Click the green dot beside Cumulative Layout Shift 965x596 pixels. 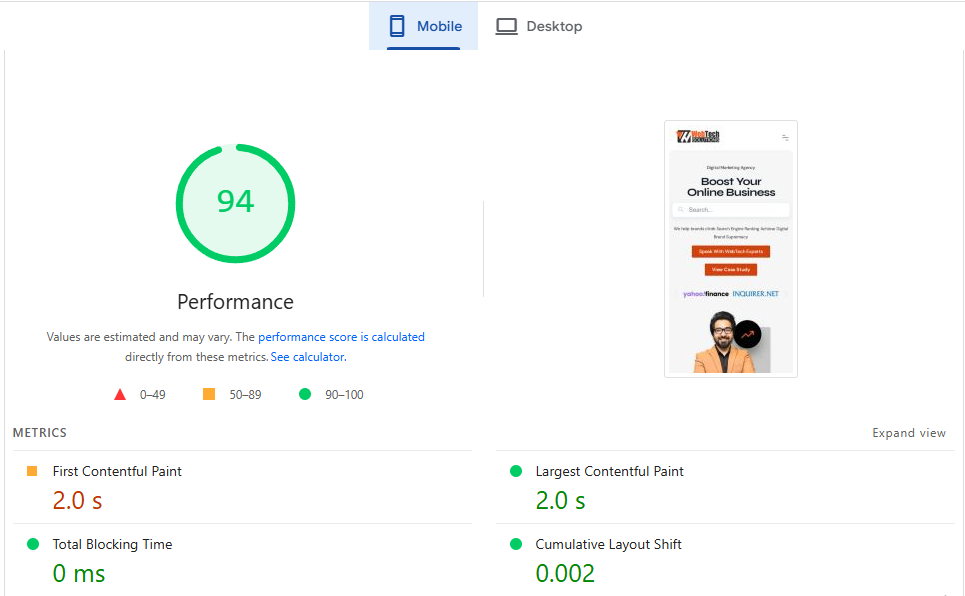point(516,544)
